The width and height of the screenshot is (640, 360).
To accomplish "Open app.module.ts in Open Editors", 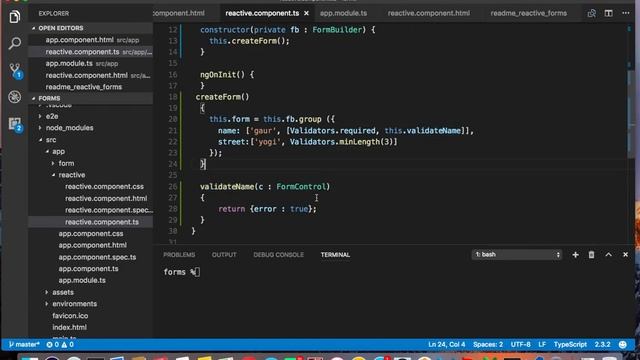I will point(91,64).
